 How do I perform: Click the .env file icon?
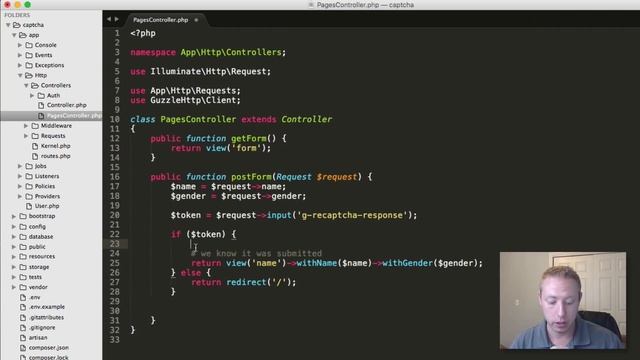(x=23, y=297)
